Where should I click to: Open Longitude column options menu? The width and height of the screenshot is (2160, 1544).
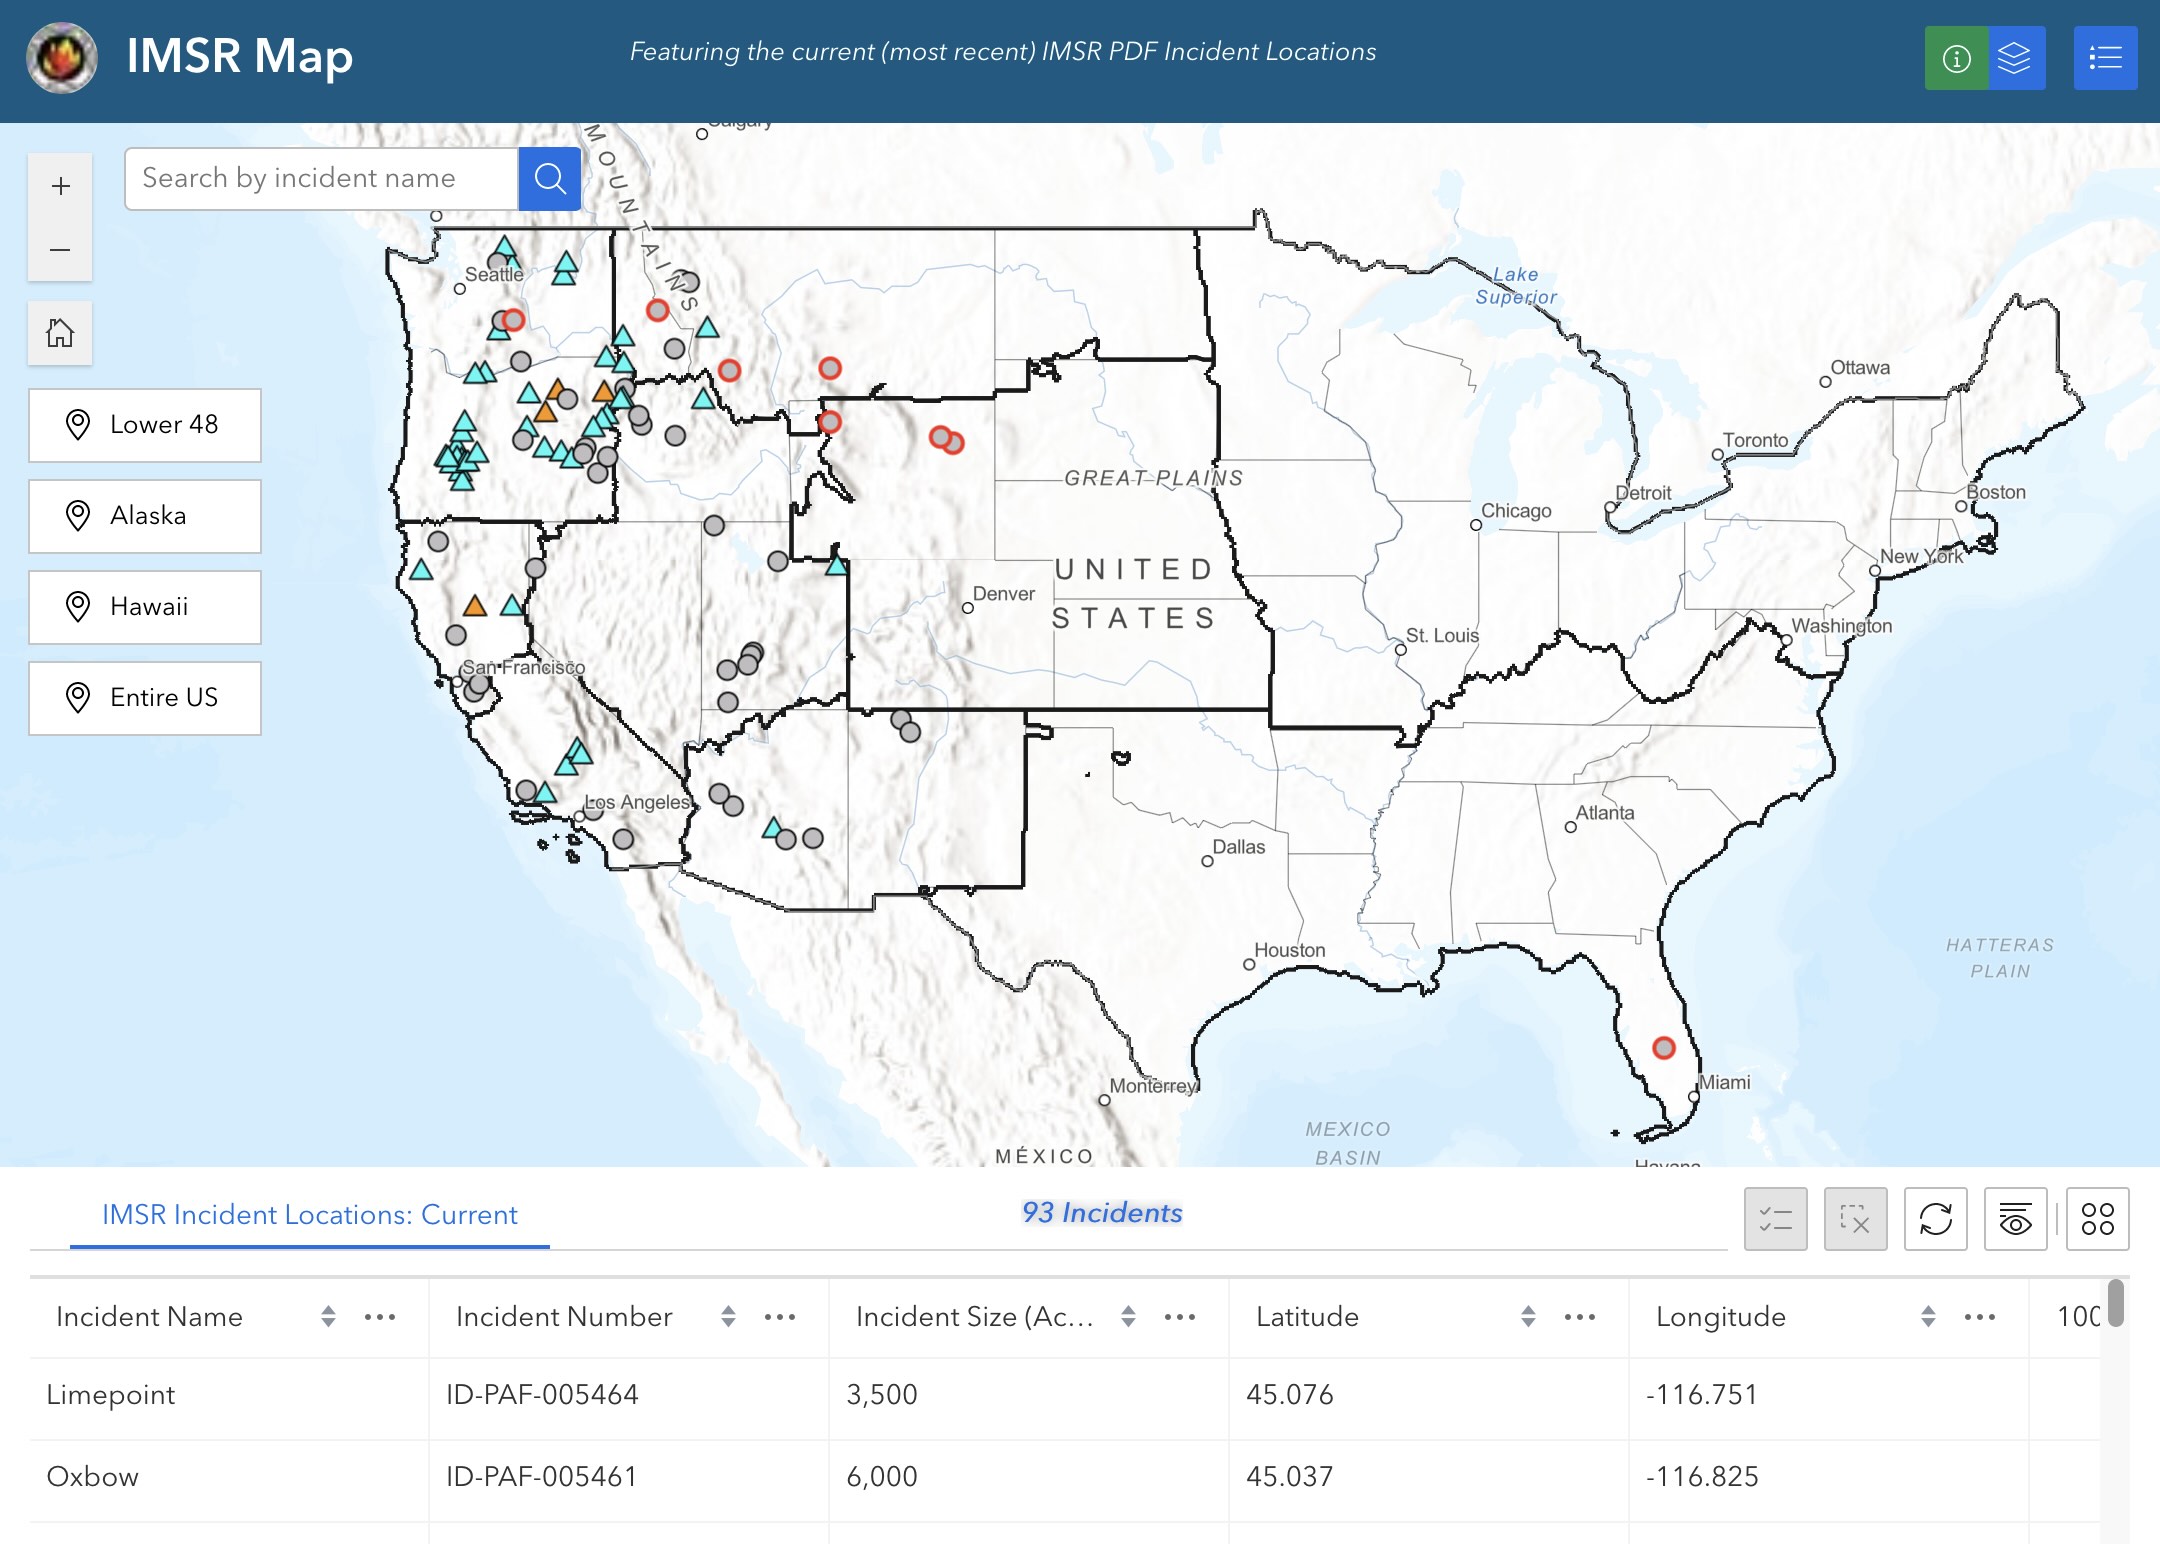(1980, 1317)
